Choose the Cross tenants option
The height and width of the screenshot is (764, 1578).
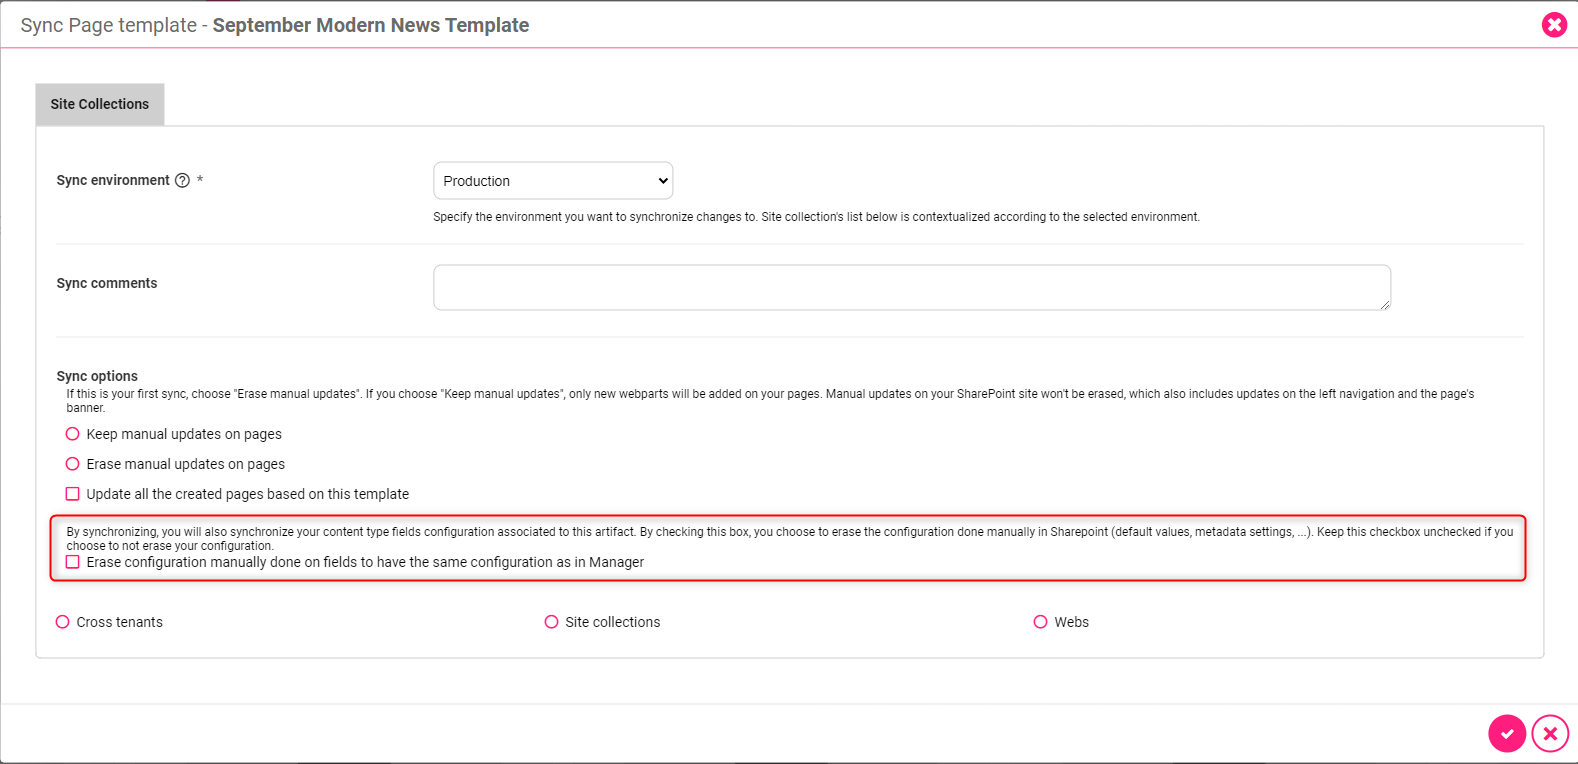62,621
